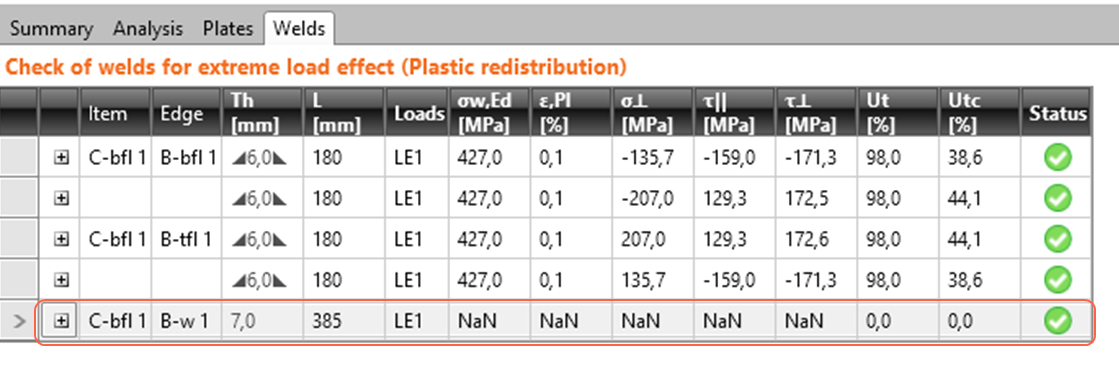Click the row selector arrow beside B-w 1 row

tap(20, 322)
